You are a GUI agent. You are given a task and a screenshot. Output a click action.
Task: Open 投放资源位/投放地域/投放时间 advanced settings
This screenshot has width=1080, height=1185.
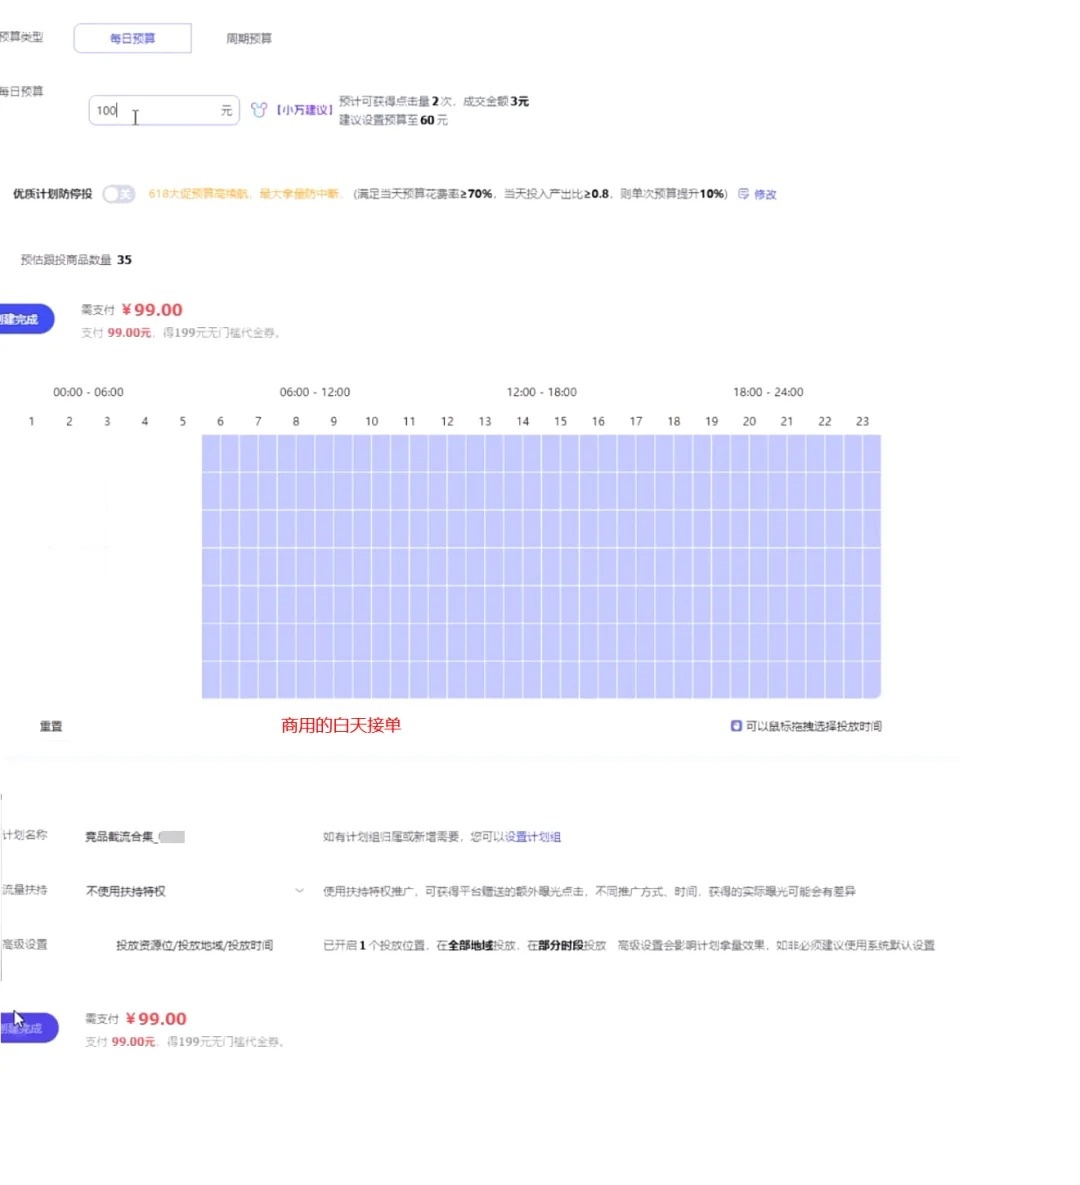[x=194, y=945]
